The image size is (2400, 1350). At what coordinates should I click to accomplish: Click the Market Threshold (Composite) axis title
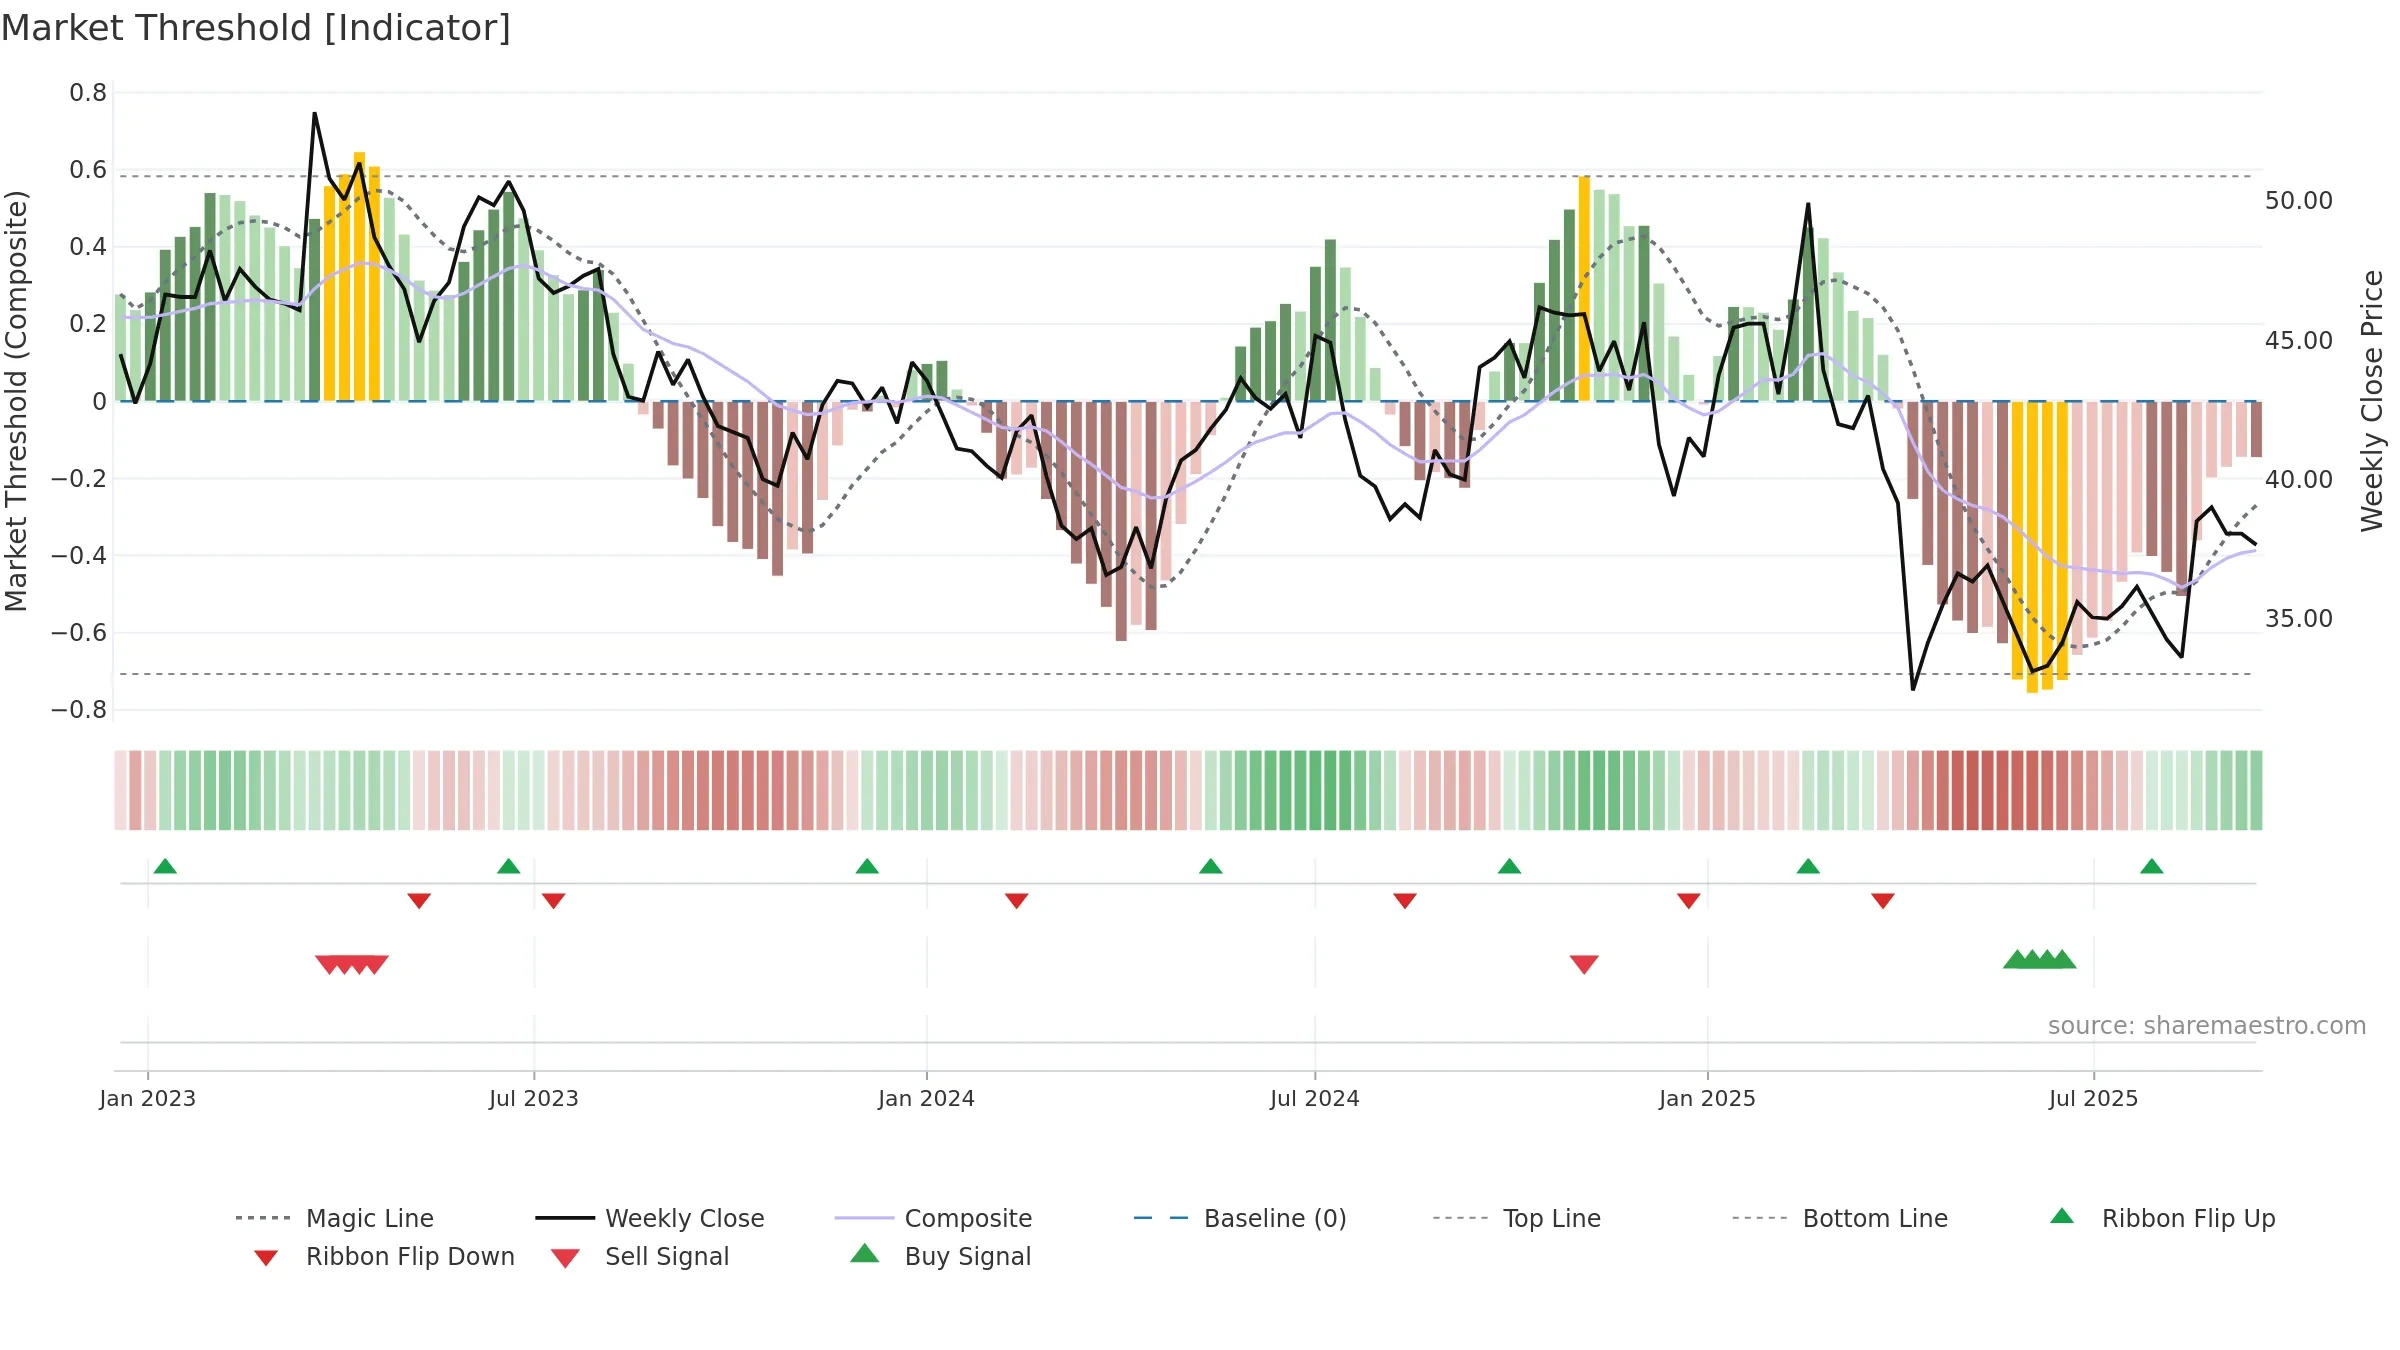[16, 400]
